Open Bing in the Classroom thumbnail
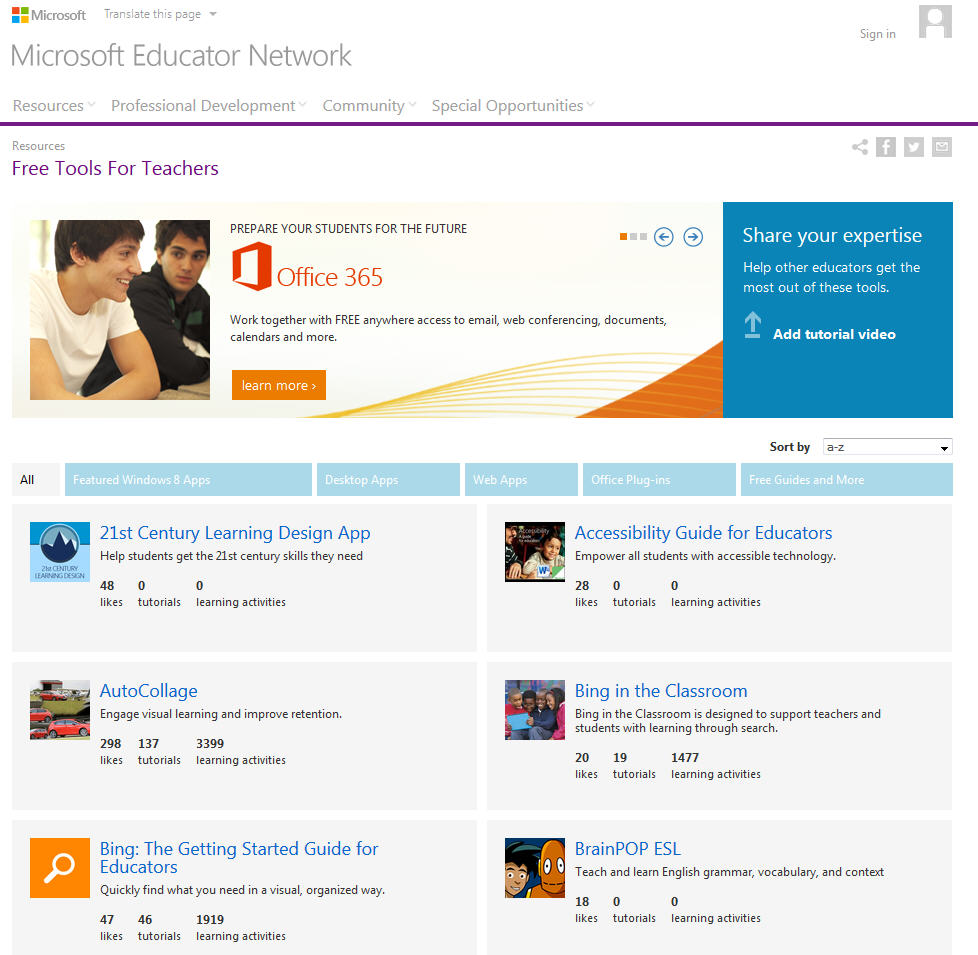Viewport: 978px width, 955px height. pos(535,710)
